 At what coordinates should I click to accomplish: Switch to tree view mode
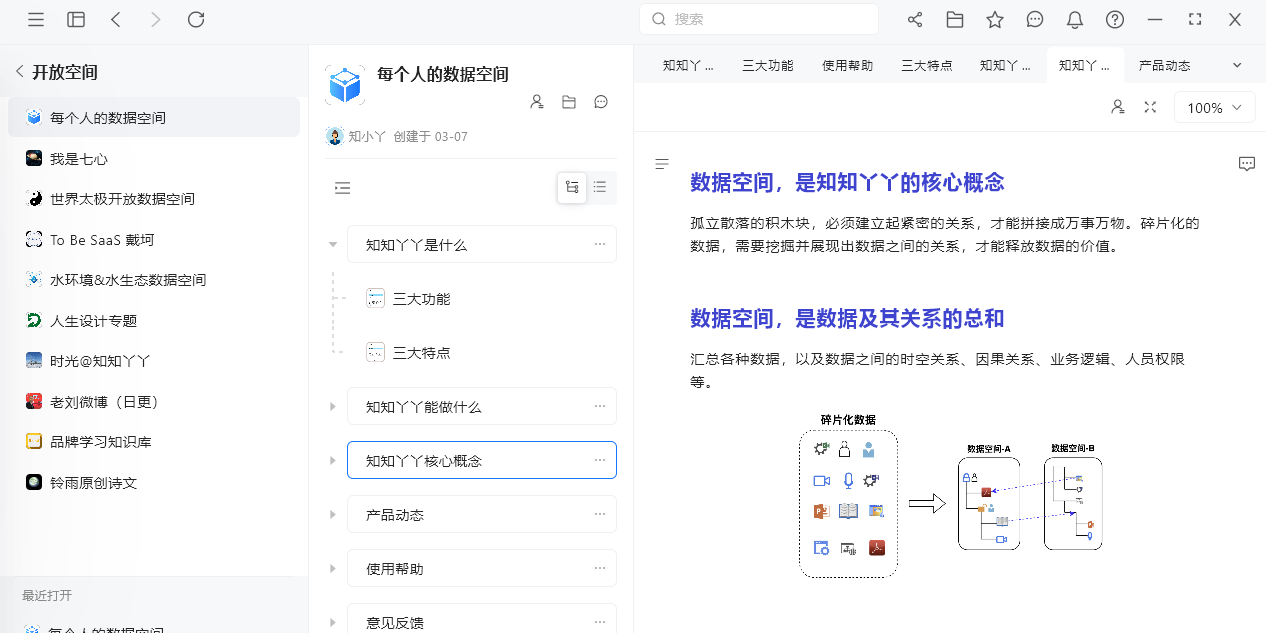572,187
